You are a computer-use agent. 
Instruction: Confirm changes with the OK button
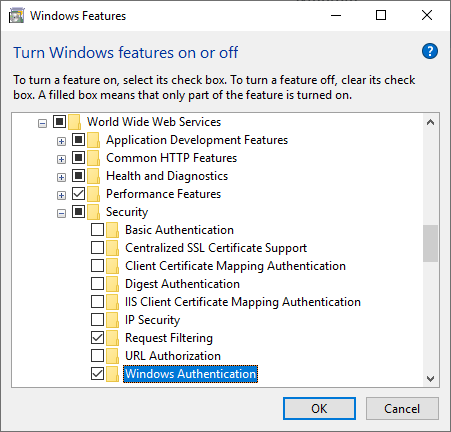(x=319, y=409)
